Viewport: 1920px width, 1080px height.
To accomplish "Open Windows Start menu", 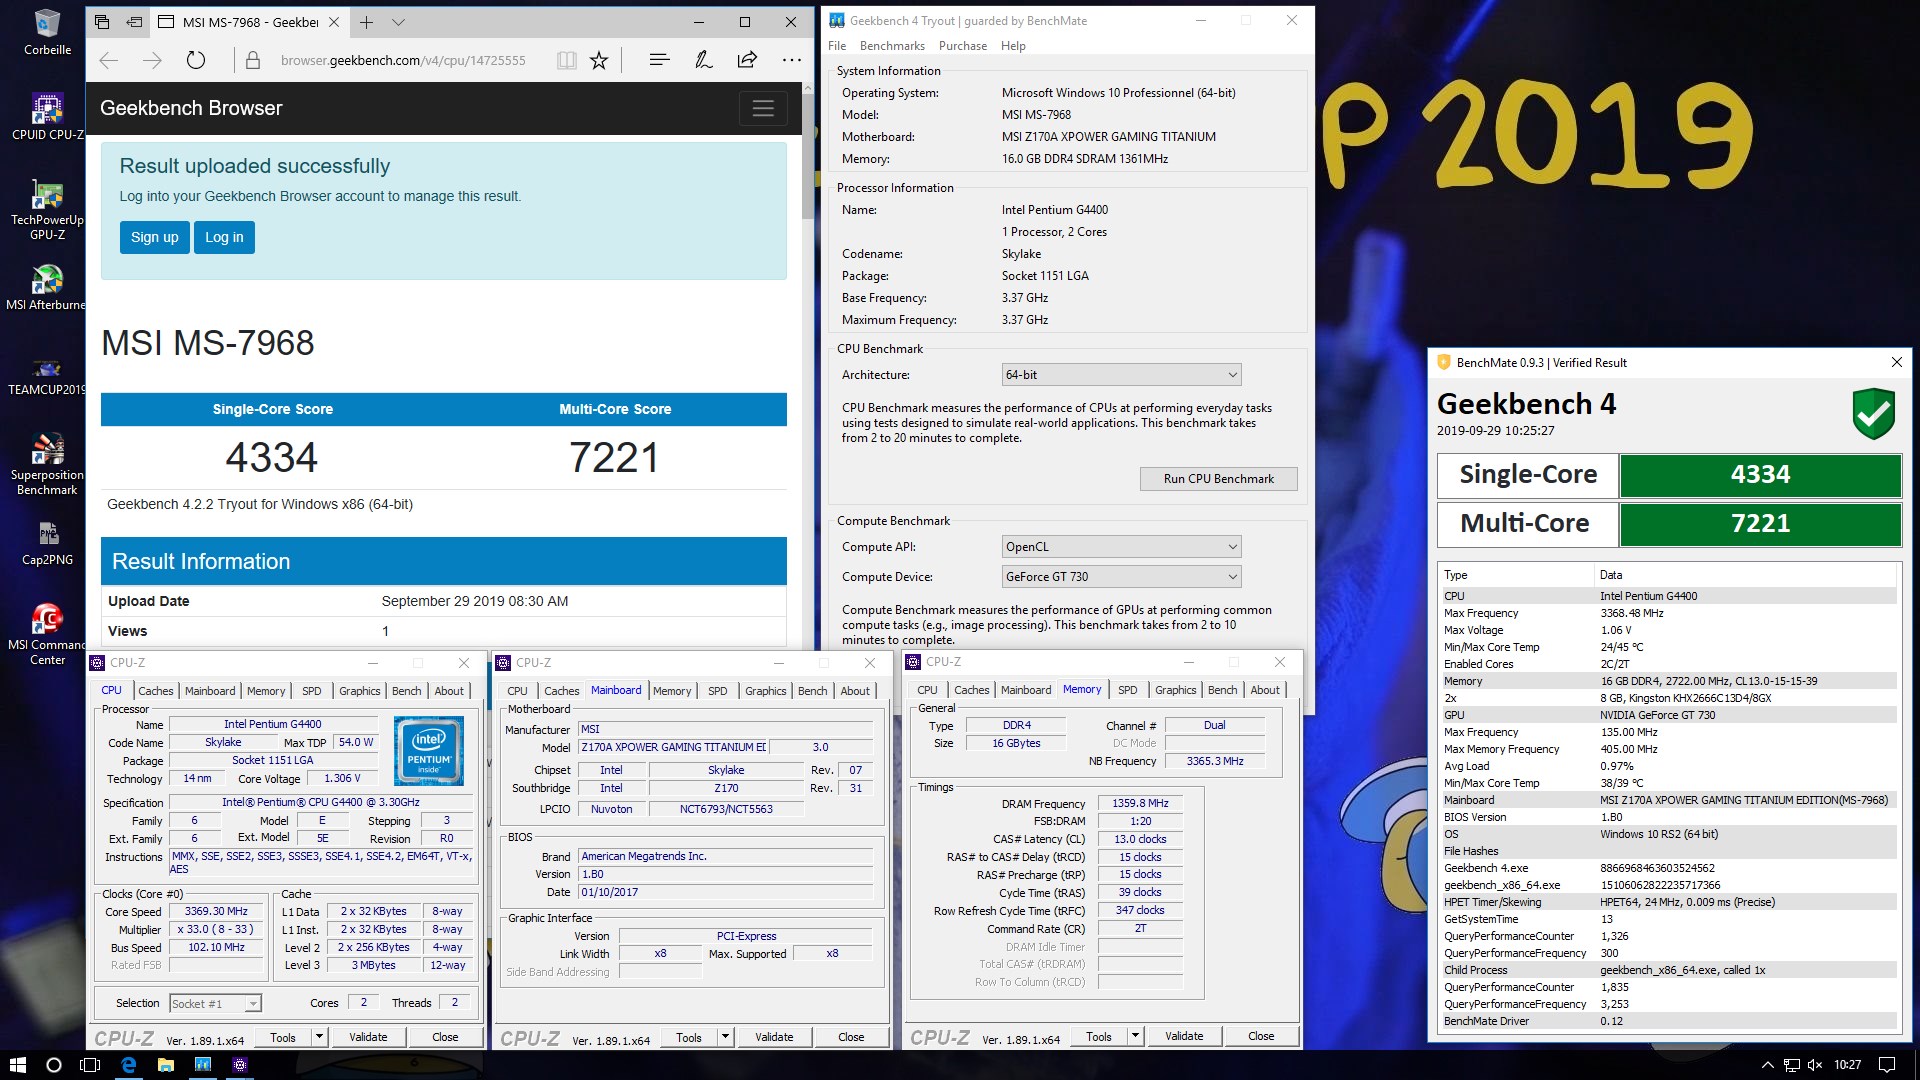I will [x=17, y=1065].
